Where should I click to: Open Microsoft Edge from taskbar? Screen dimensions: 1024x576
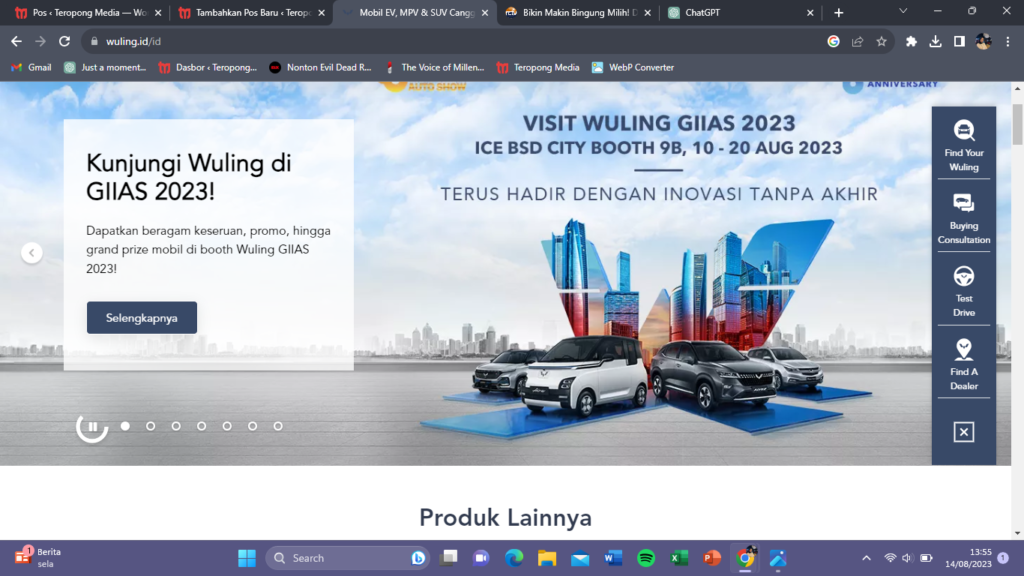514,558
